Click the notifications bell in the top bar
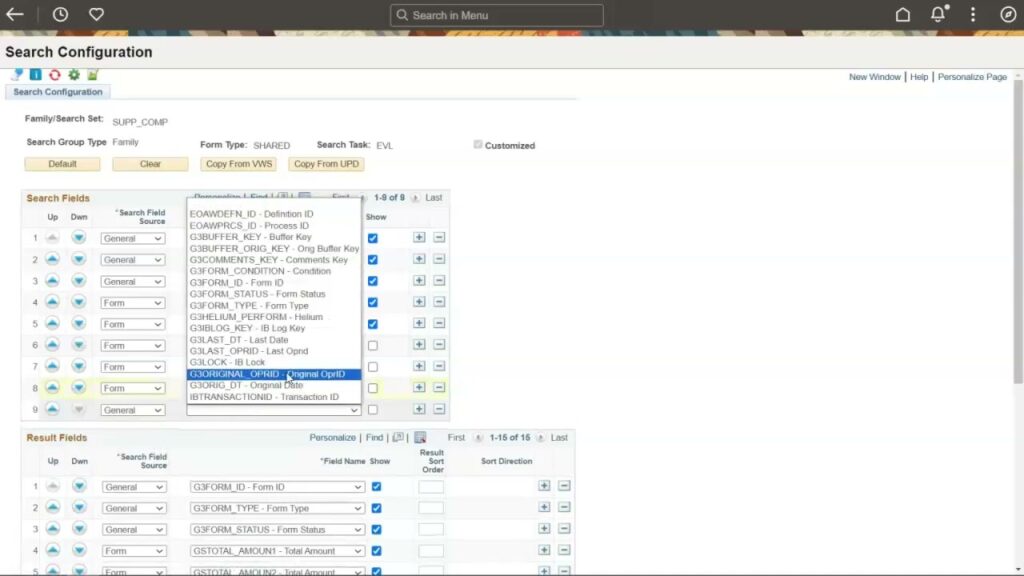Image resolution: width=1024 pixels, height=576 pixels. (937, 14)
